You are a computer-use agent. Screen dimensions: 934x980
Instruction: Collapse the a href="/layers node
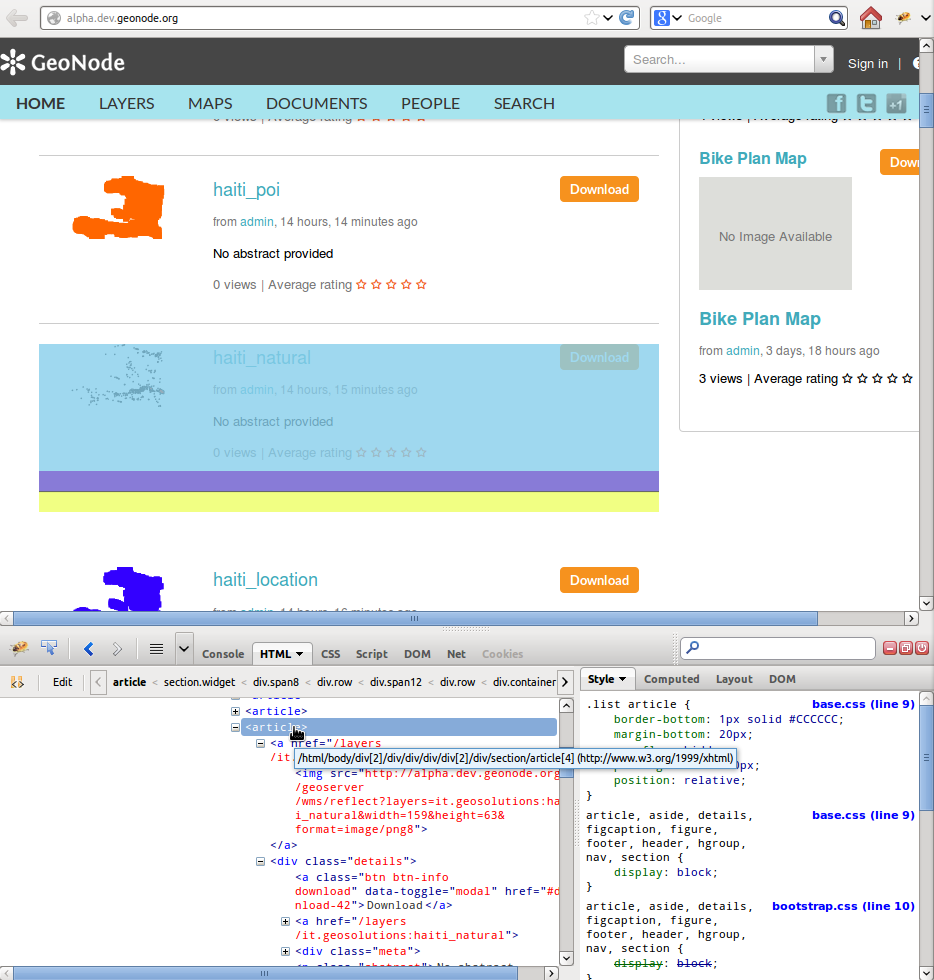point(260,743)
